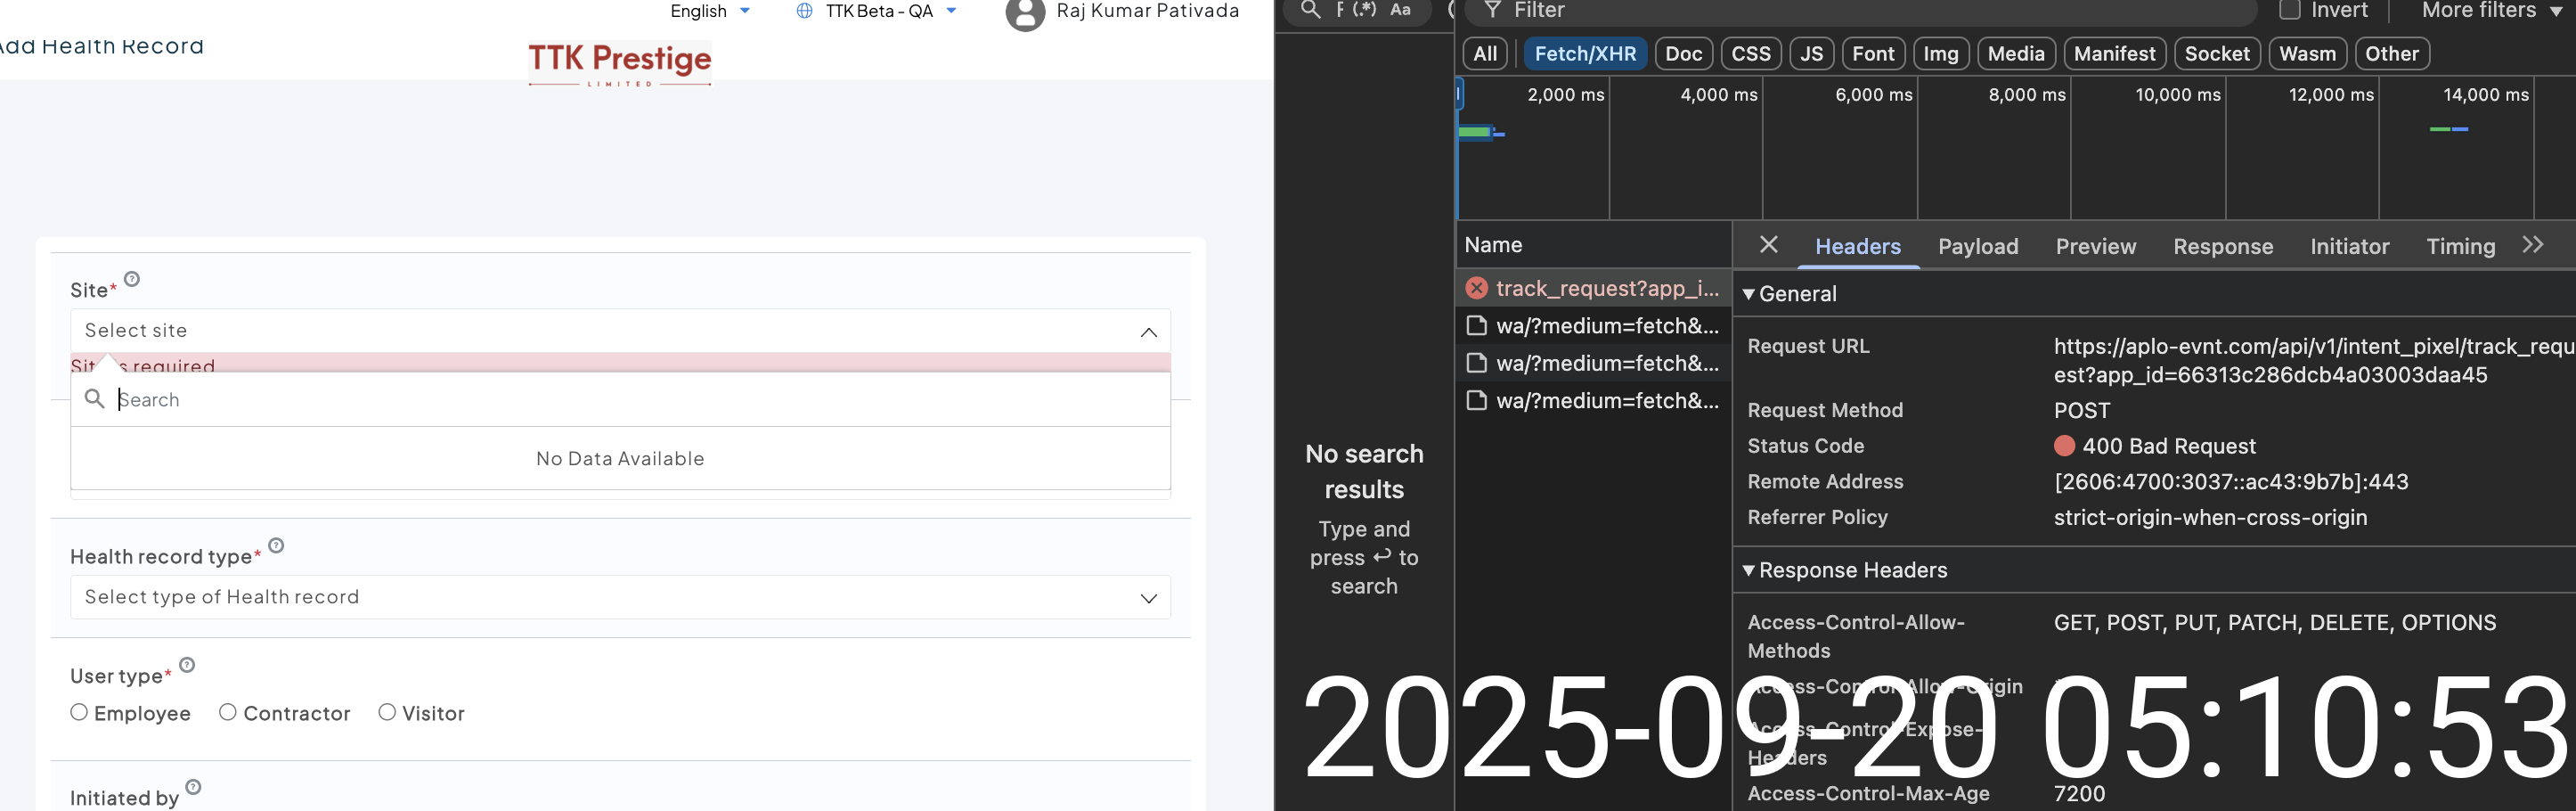Choose the Visitor radio option
2576x811 pixels.
(387, 712)
